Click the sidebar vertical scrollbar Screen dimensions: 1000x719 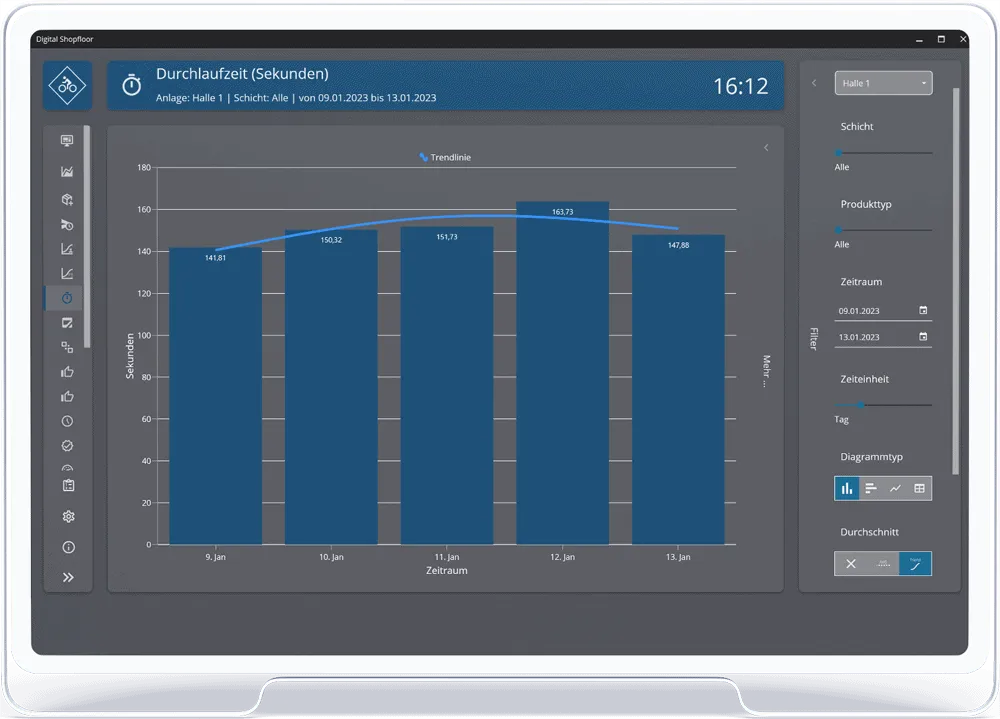87,236
